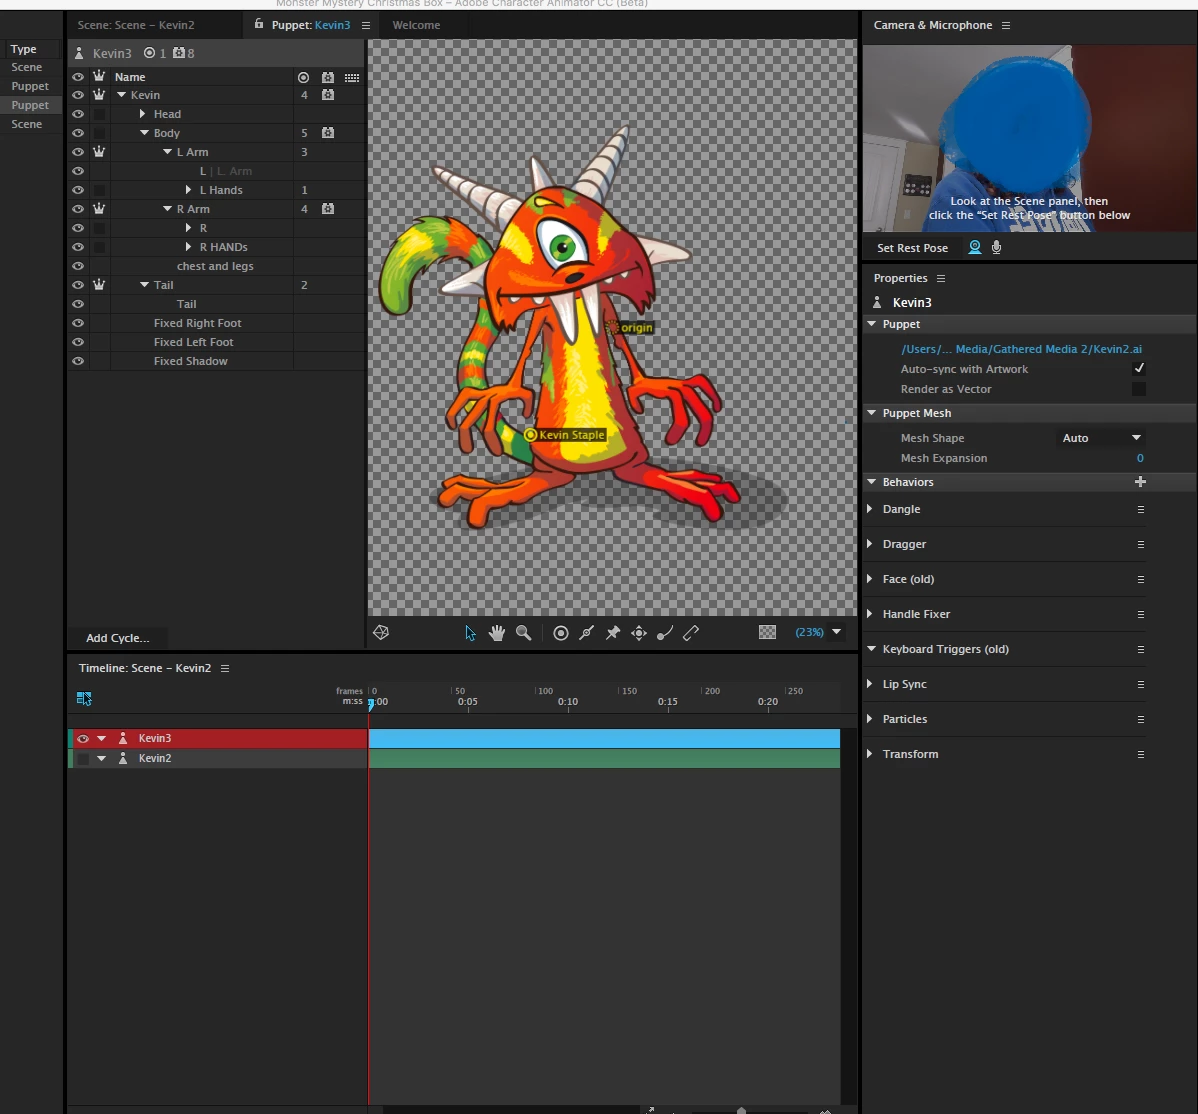Select the Stick tool with center circle
The image size is (1198, 1114).
(x=587, y=633)
